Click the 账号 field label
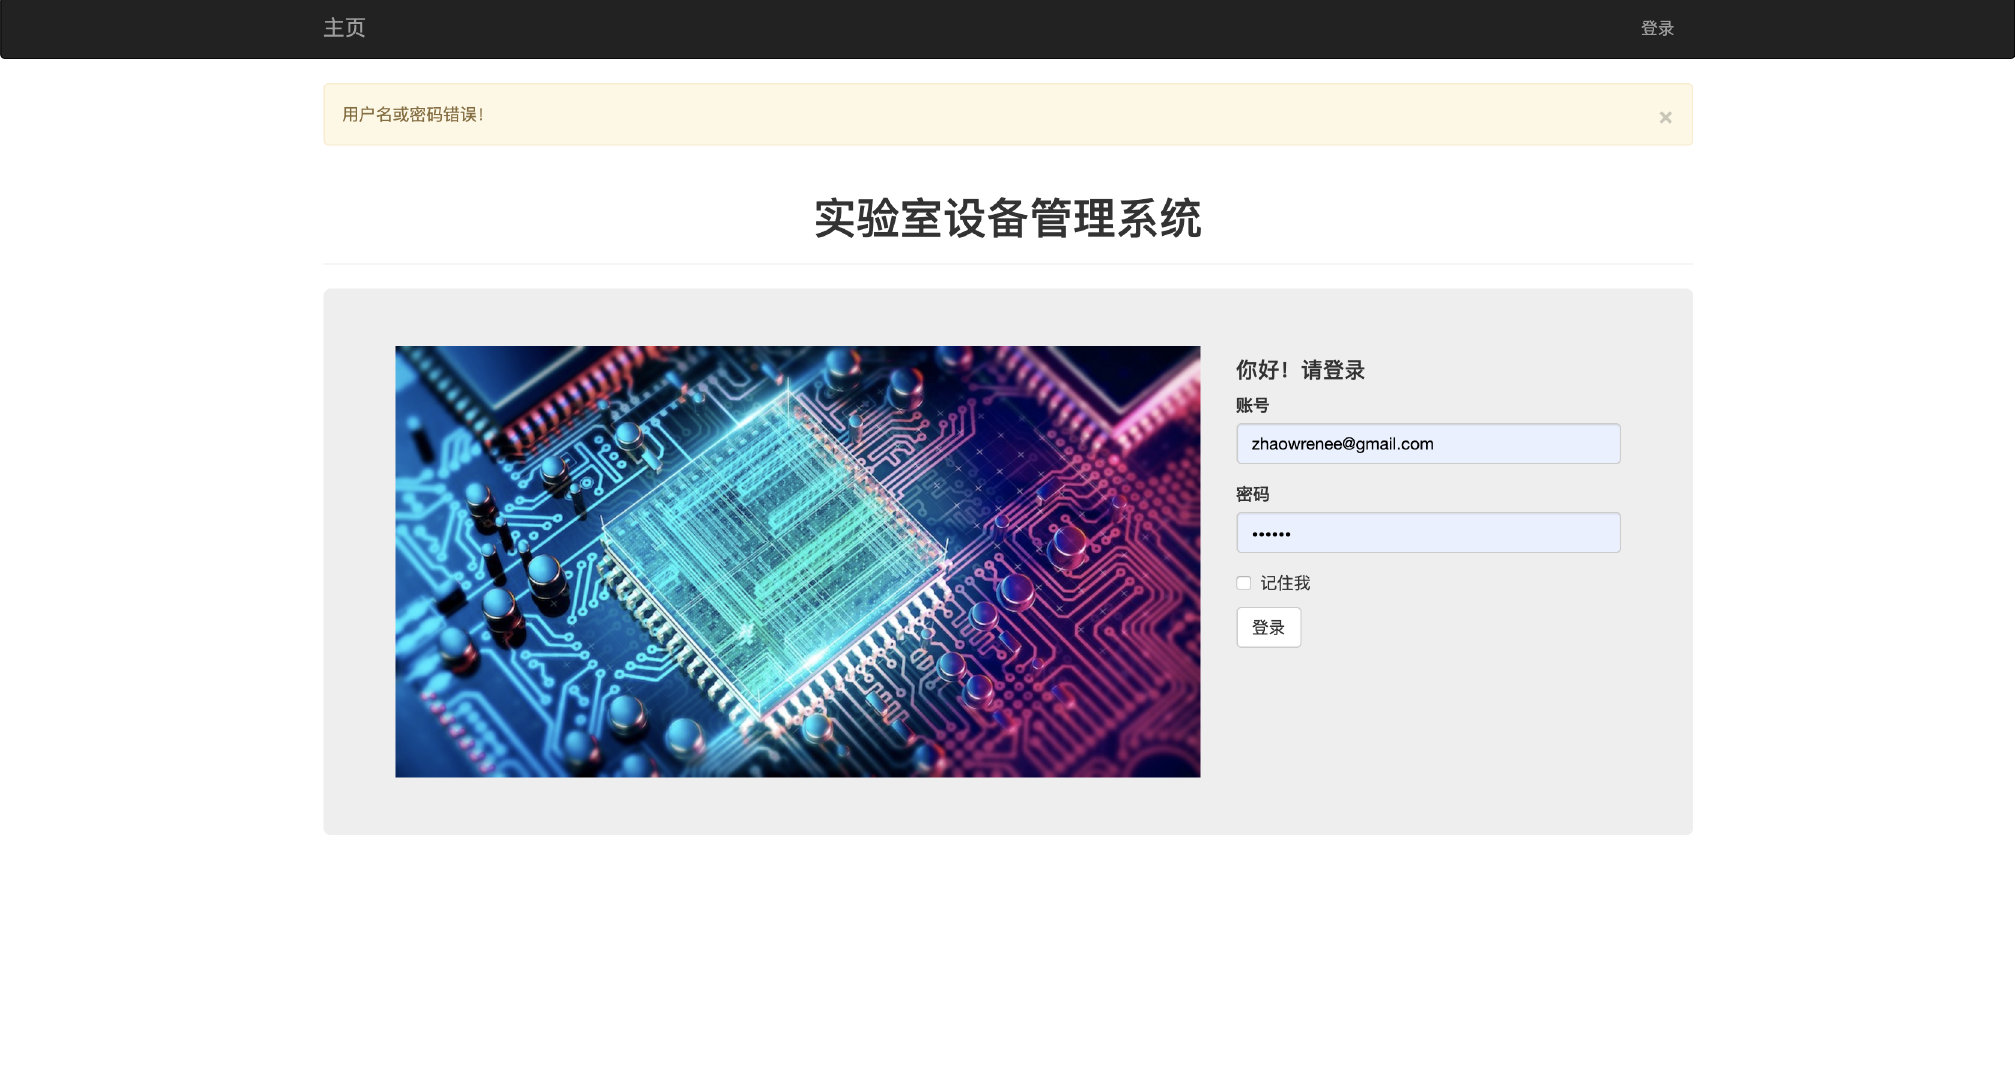This screenshot has width=2015, height=1080. point(1252,405)
